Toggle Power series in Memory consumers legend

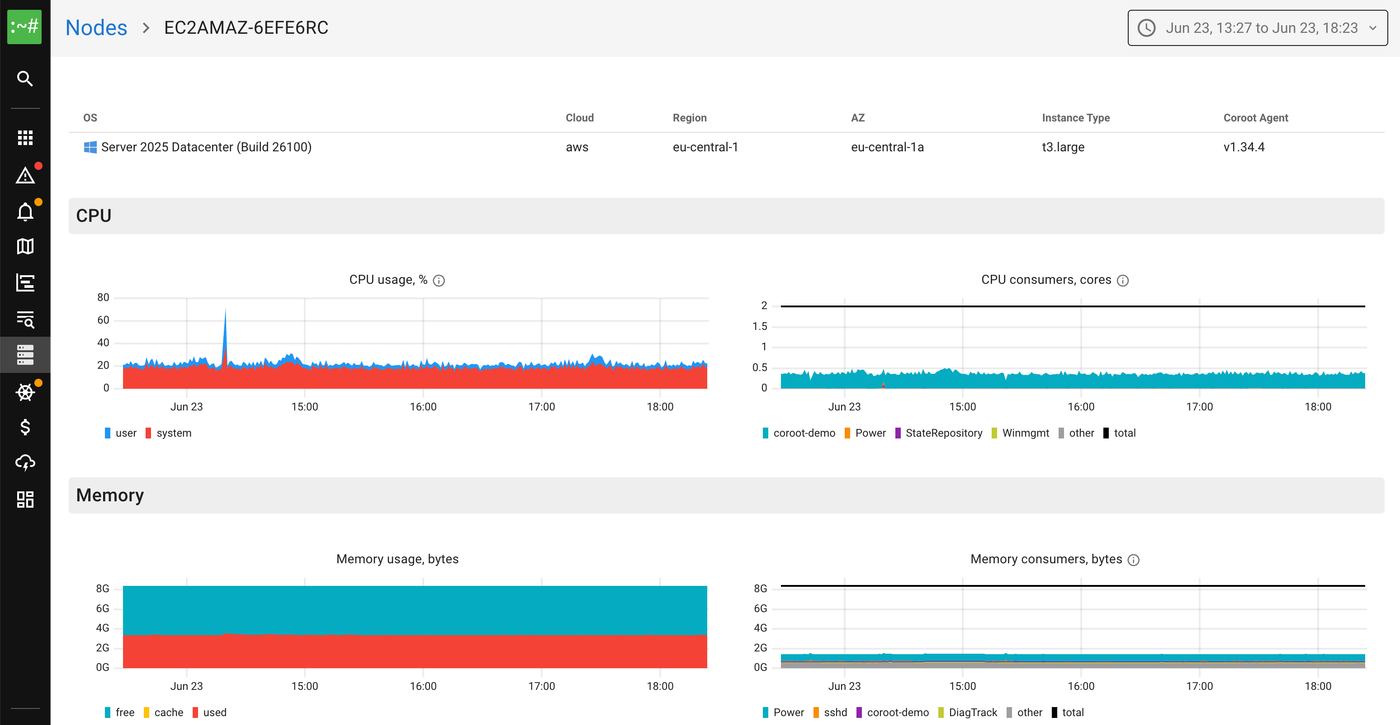coord(783,713)
